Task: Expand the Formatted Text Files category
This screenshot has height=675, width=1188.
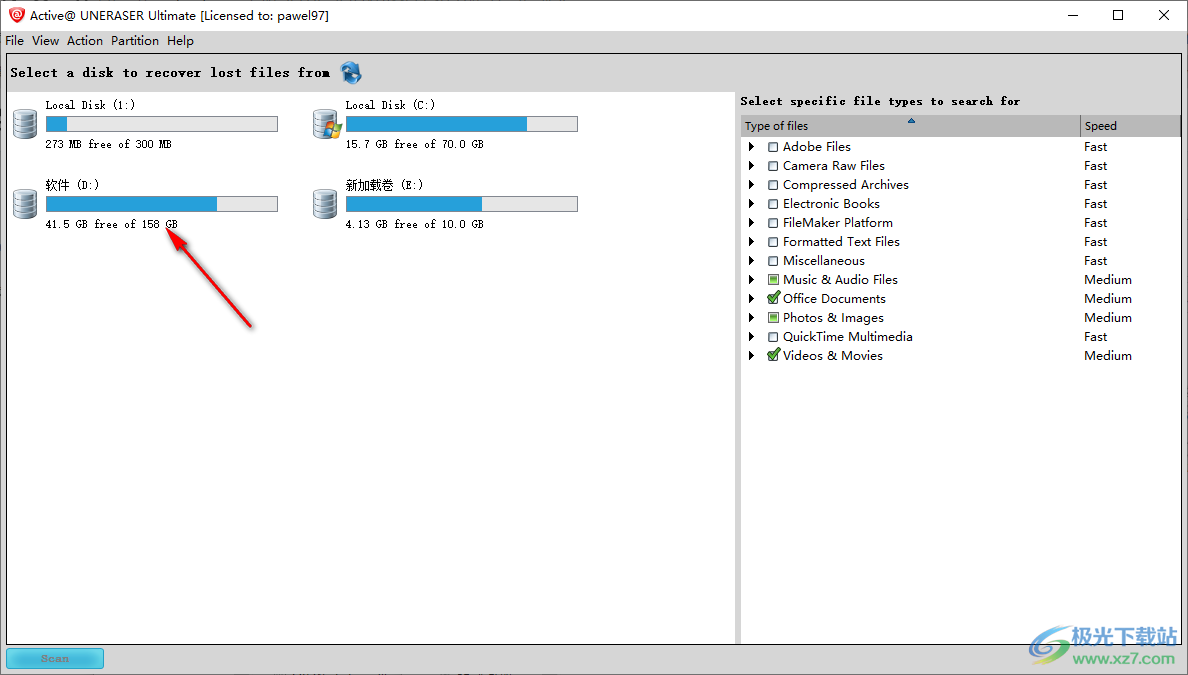Action: (752, 242)
